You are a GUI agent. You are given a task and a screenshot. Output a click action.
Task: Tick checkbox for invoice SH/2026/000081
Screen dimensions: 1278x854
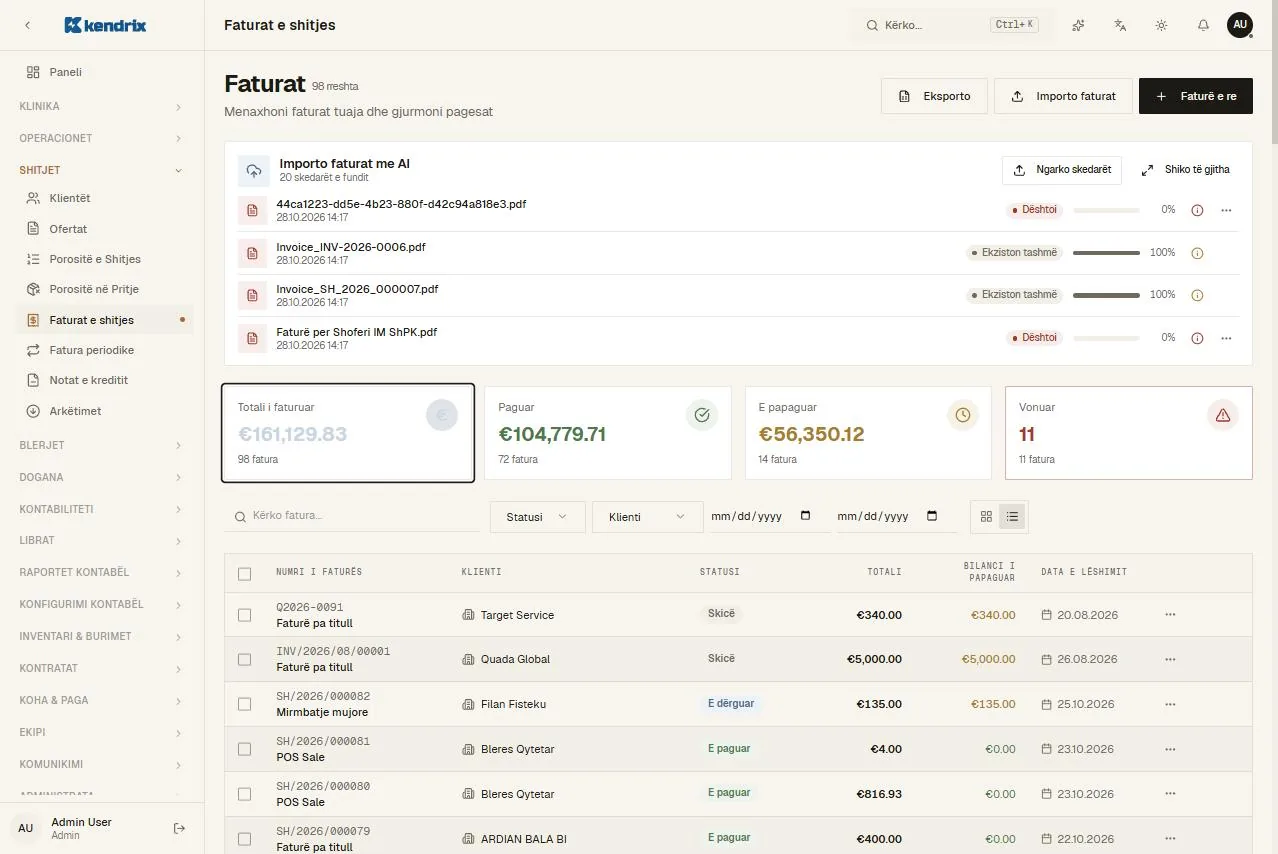245,749
